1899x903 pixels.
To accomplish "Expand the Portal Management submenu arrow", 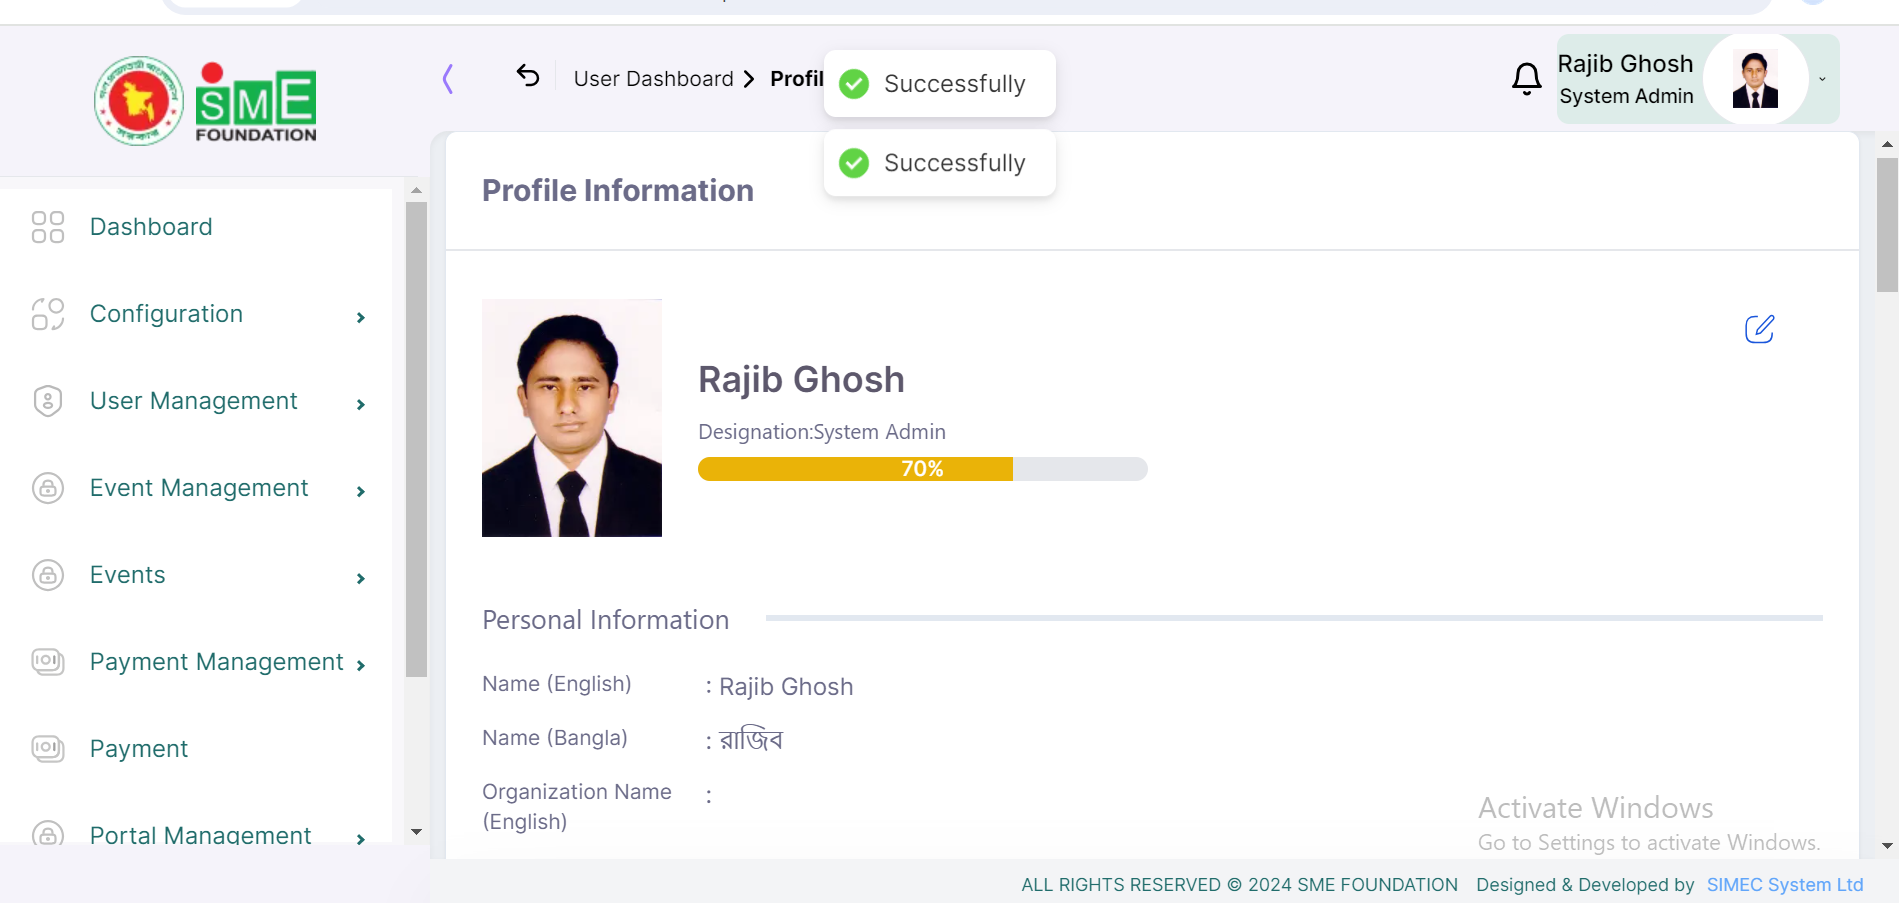I will (x=361, y=839).
